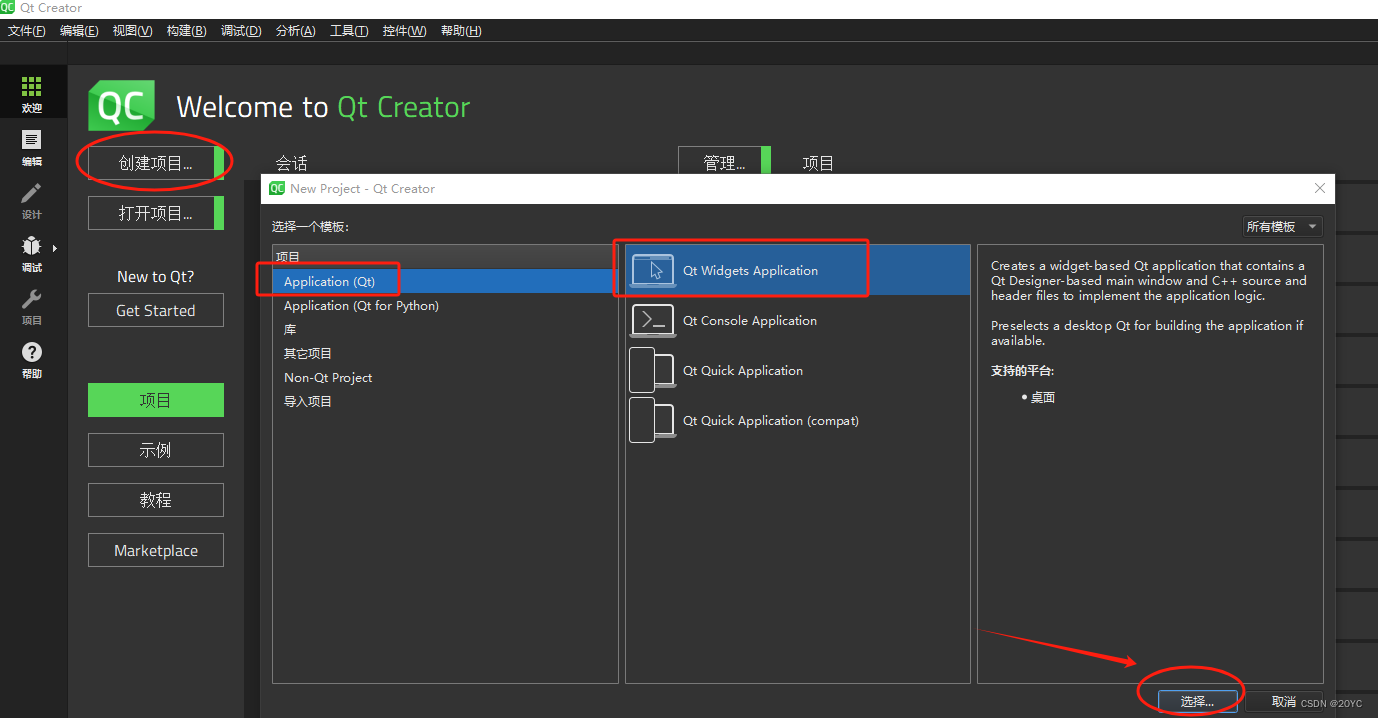1378x718 pixels.
Task: Select the green 项目 tab button
Action: pos(156,400)
